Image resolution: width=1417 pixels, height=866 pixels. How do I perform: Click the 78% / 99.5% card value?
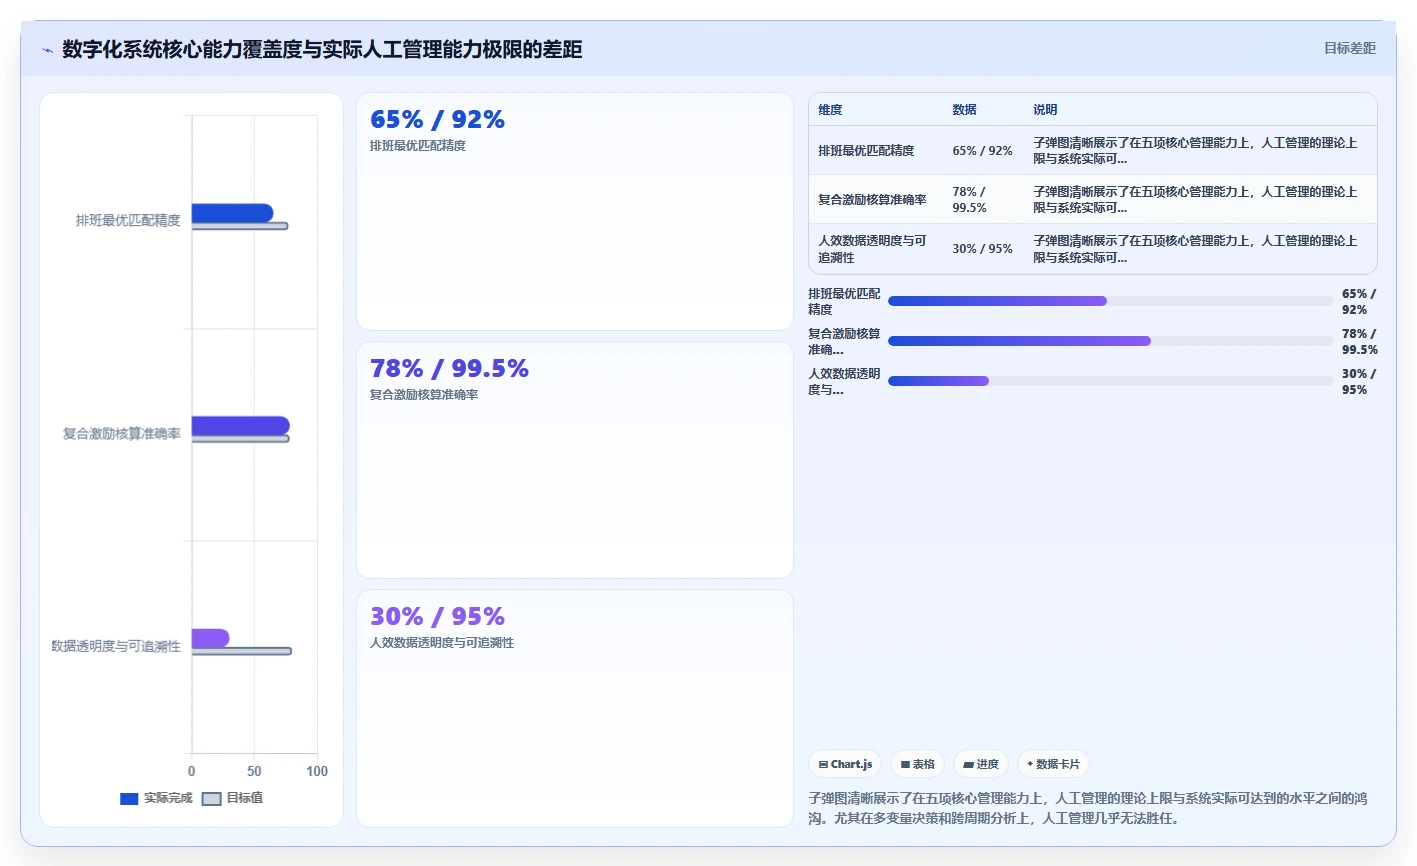[449, 369]
